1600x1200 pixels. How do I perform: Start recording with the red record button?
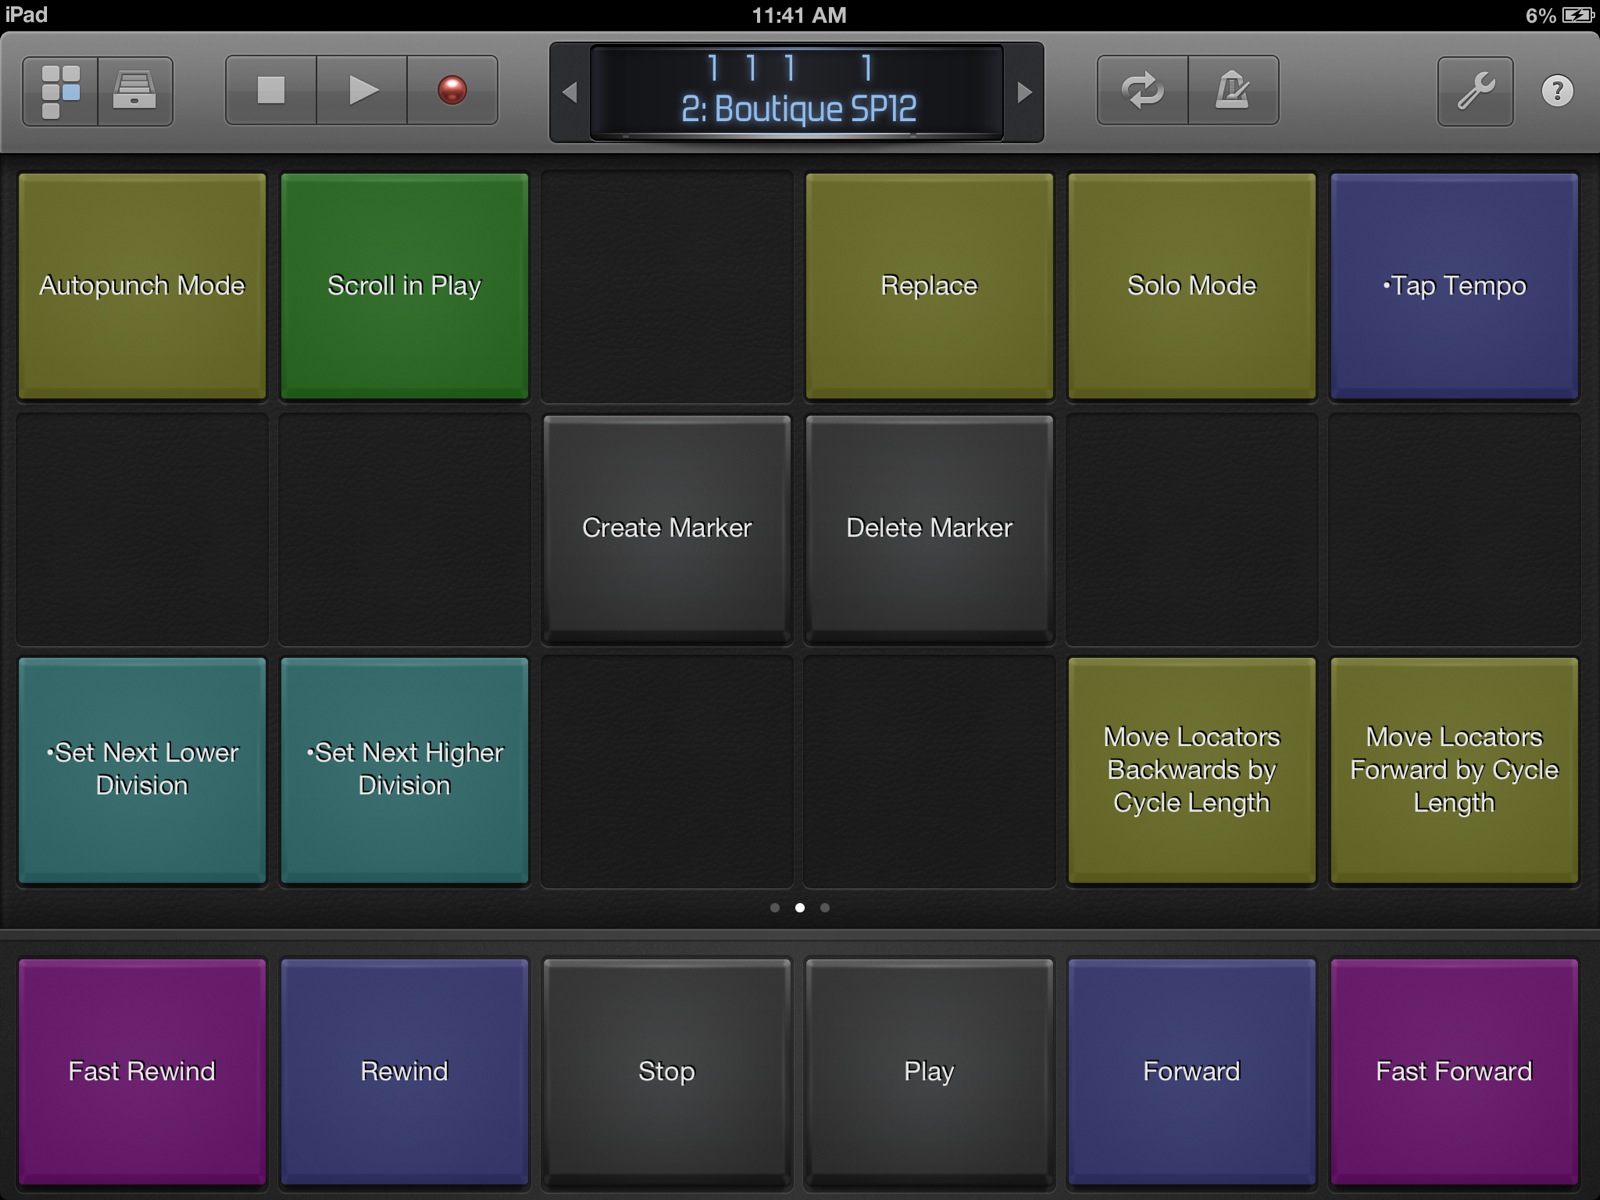pyautogui.click(x=452, y=91)
